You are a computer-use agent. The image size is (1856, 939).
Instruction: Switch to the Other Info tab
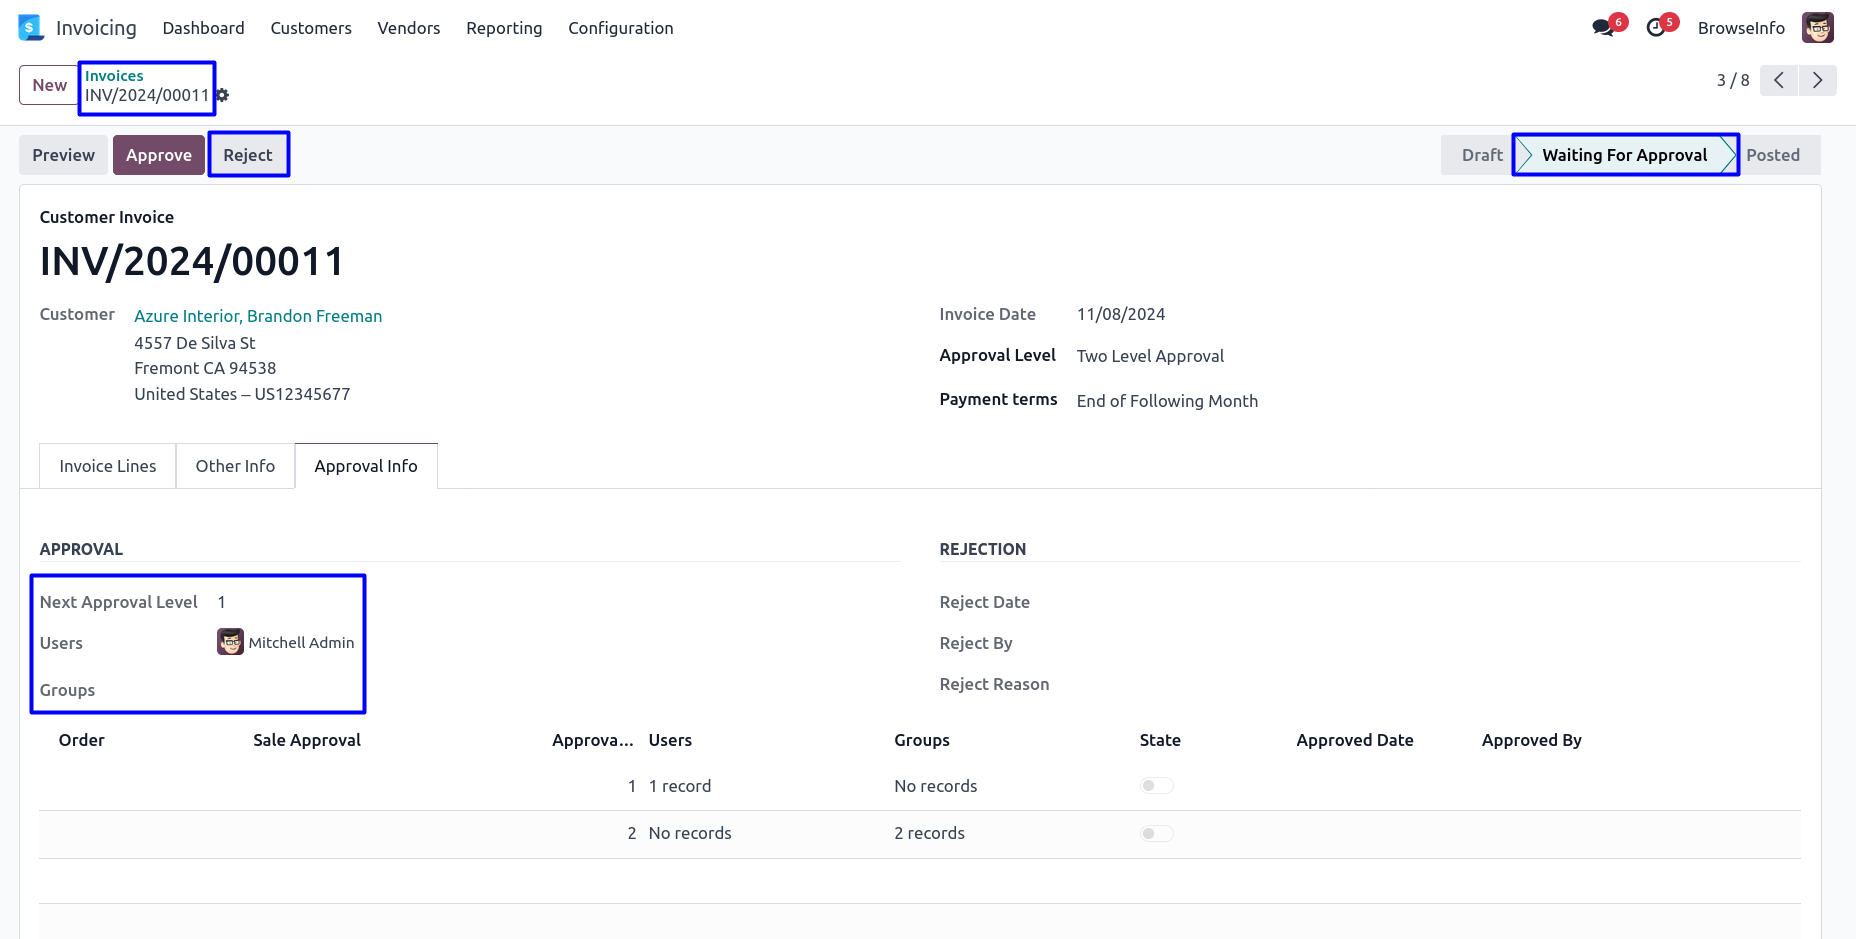(235, 466)
